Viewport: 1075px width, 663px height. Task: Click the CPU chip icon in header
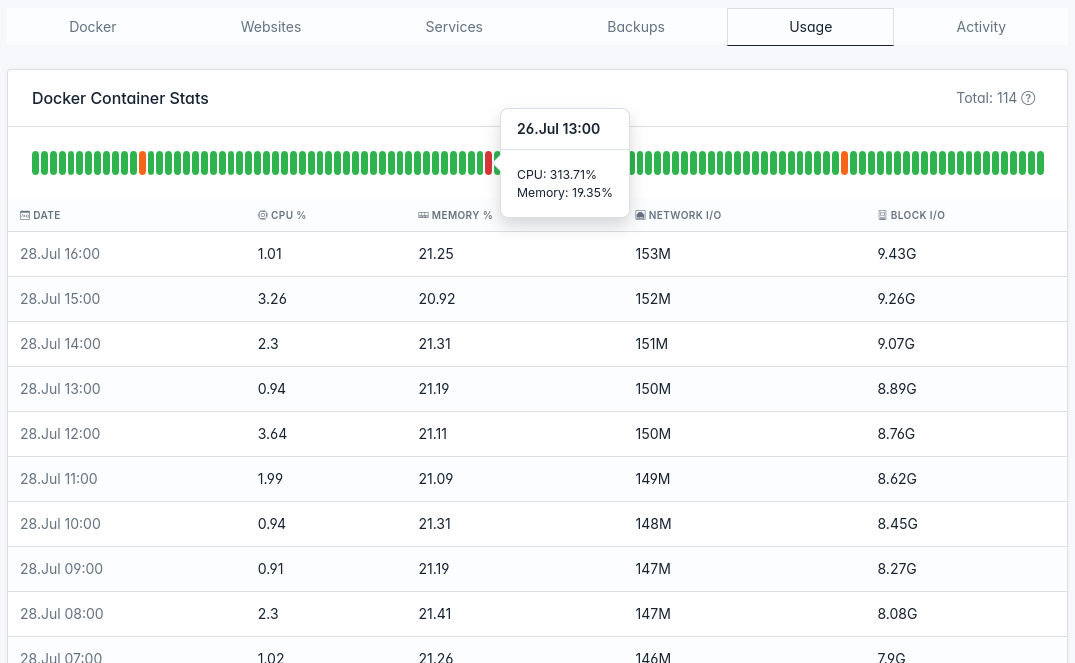click(263, 215)
